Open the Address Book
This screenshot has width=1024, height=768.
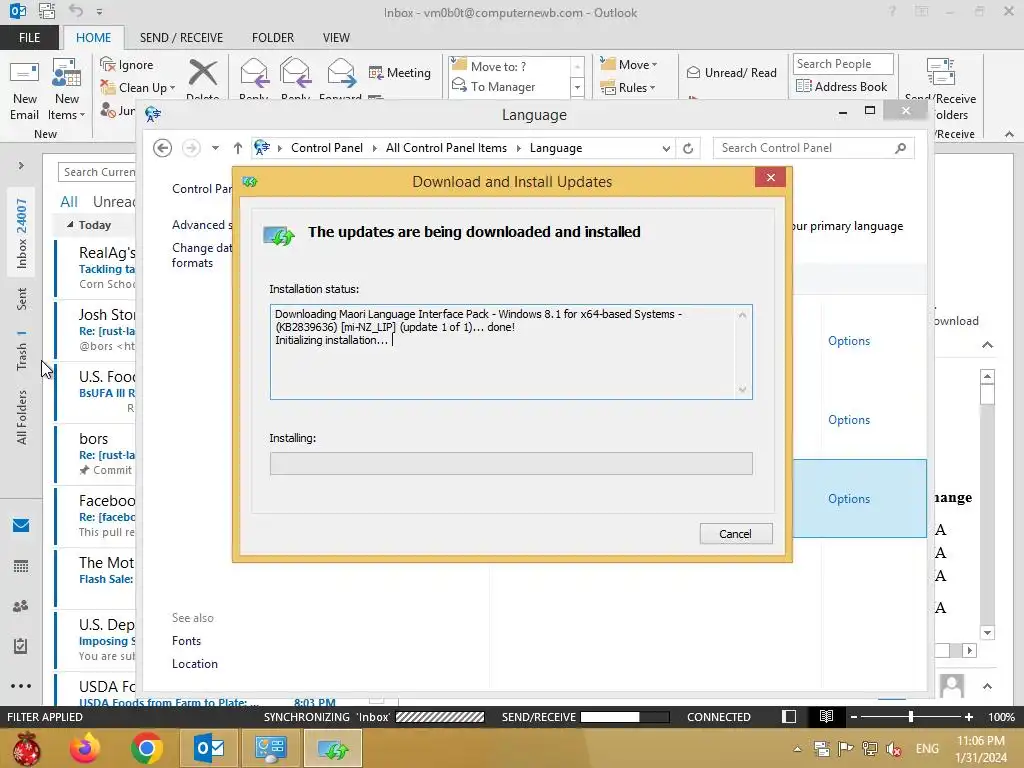coord(841,86)
